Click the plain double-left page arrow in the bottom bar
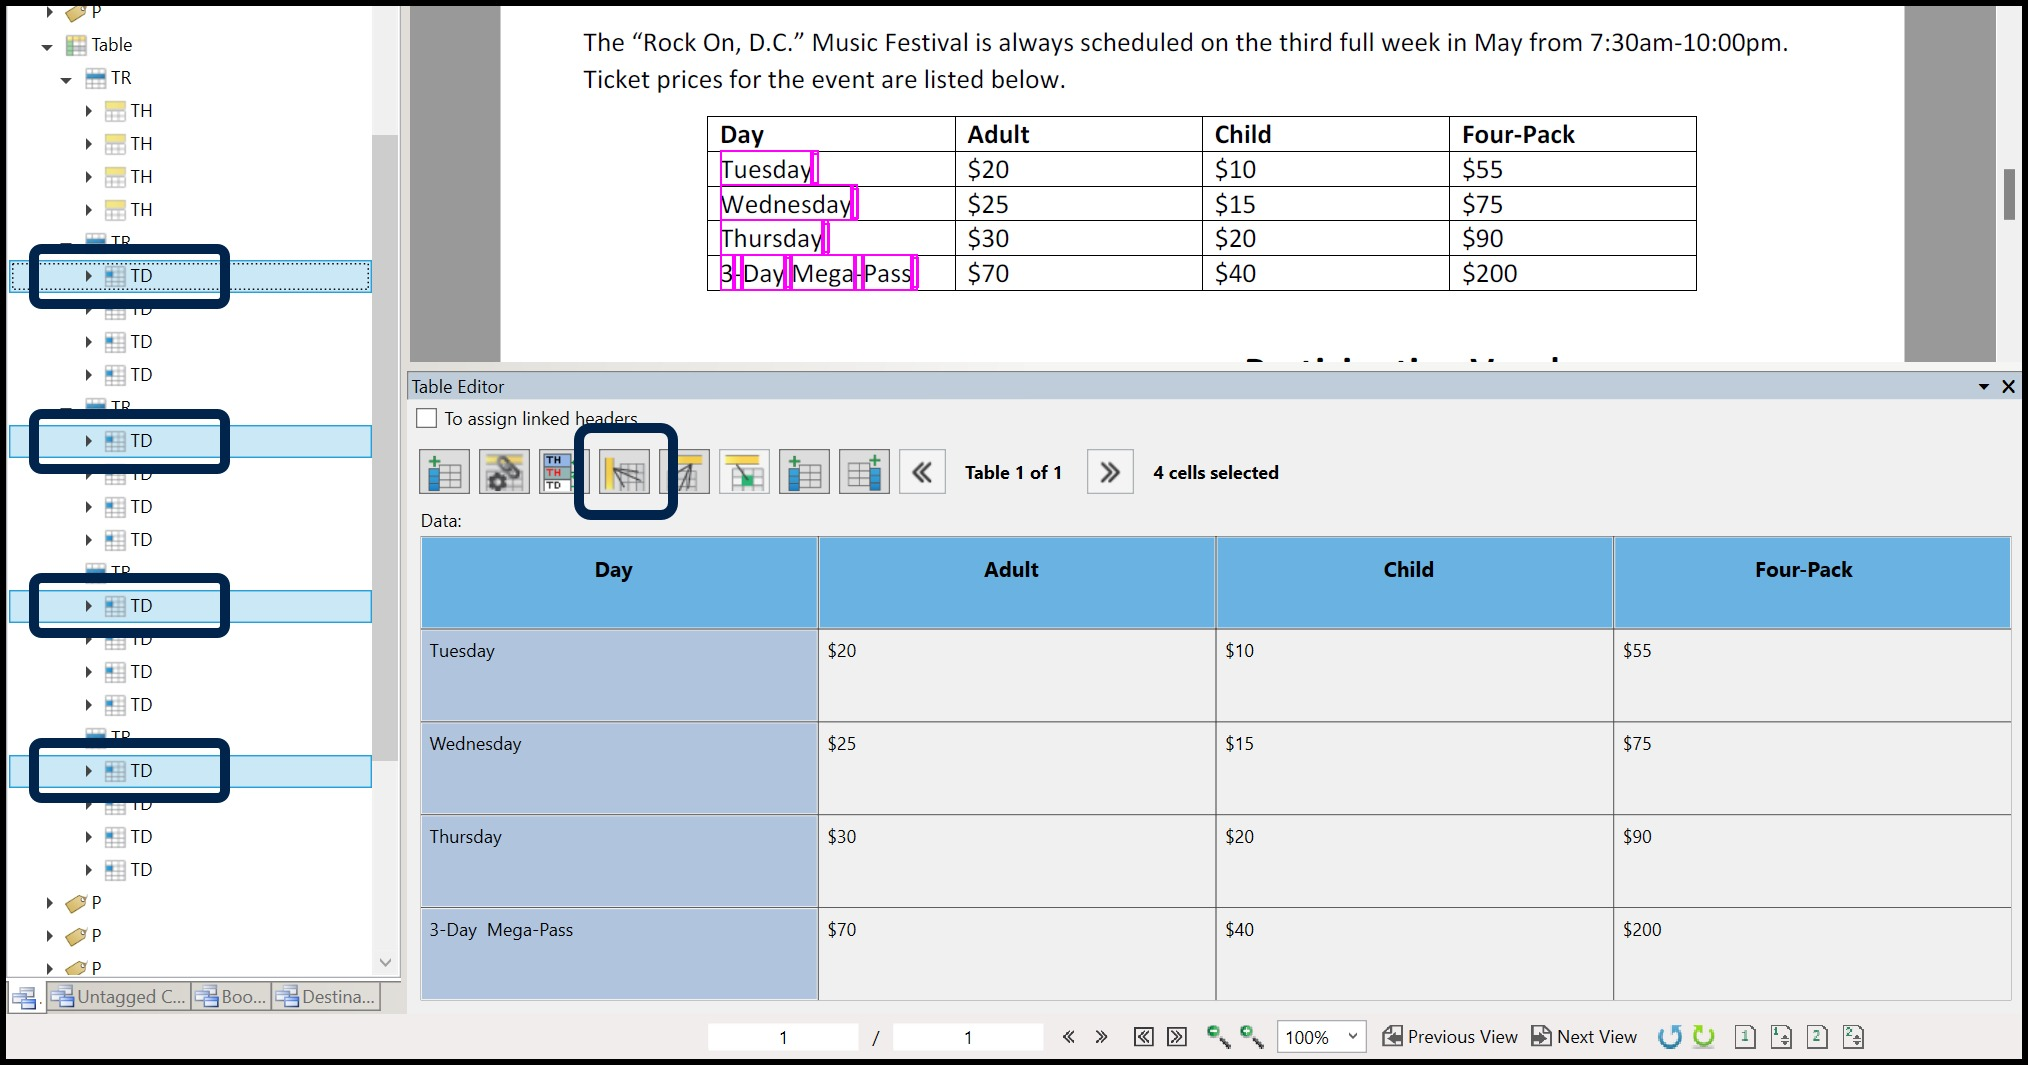Screen dimensions: 2028x1065 (1069, 1037)
